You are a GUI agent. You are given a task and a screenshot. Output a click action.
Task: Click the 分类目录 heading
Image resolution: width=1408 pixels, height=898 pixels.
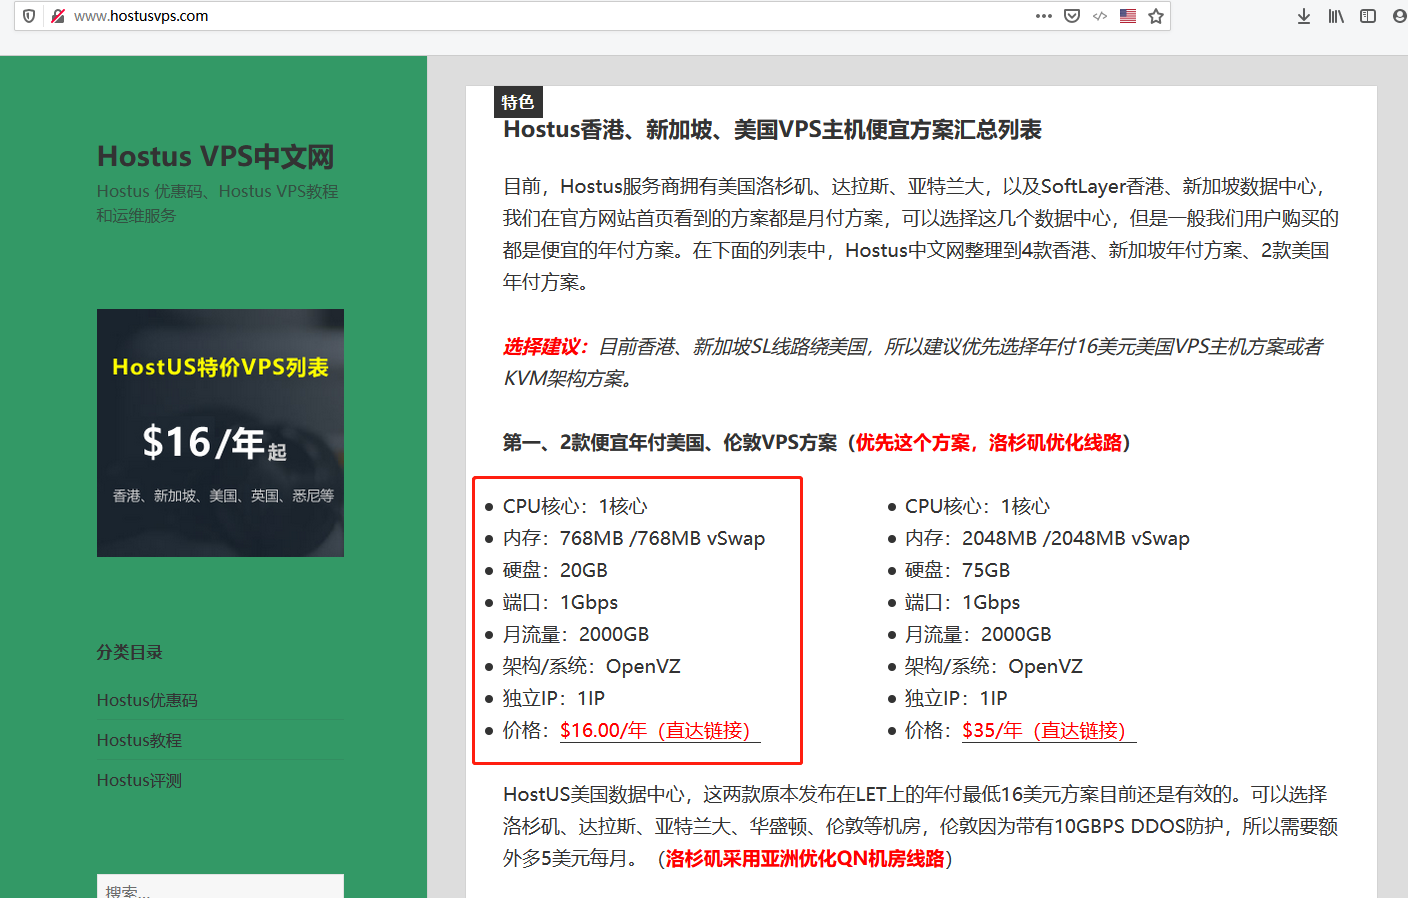click(129, 652)
